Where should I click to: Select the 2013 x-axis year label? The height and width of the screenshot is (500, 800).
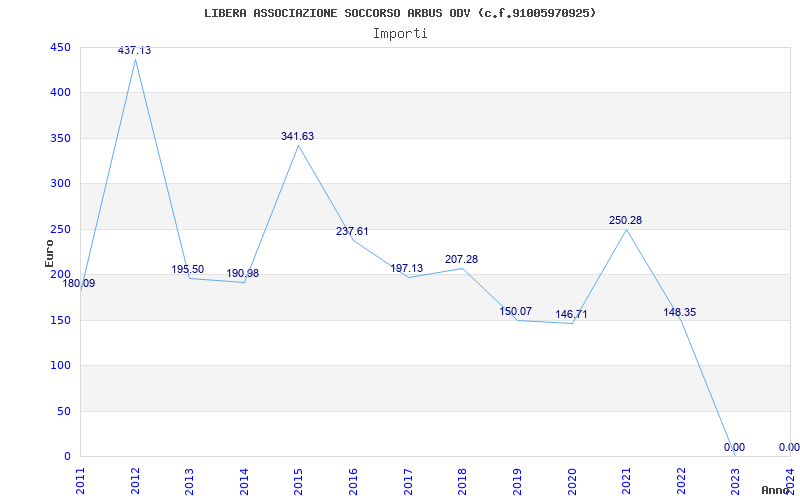tap(190, 479)
